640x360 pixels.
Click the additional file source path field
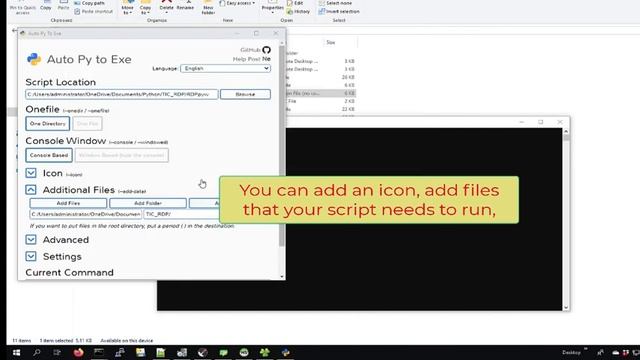(x=86, y=214)
